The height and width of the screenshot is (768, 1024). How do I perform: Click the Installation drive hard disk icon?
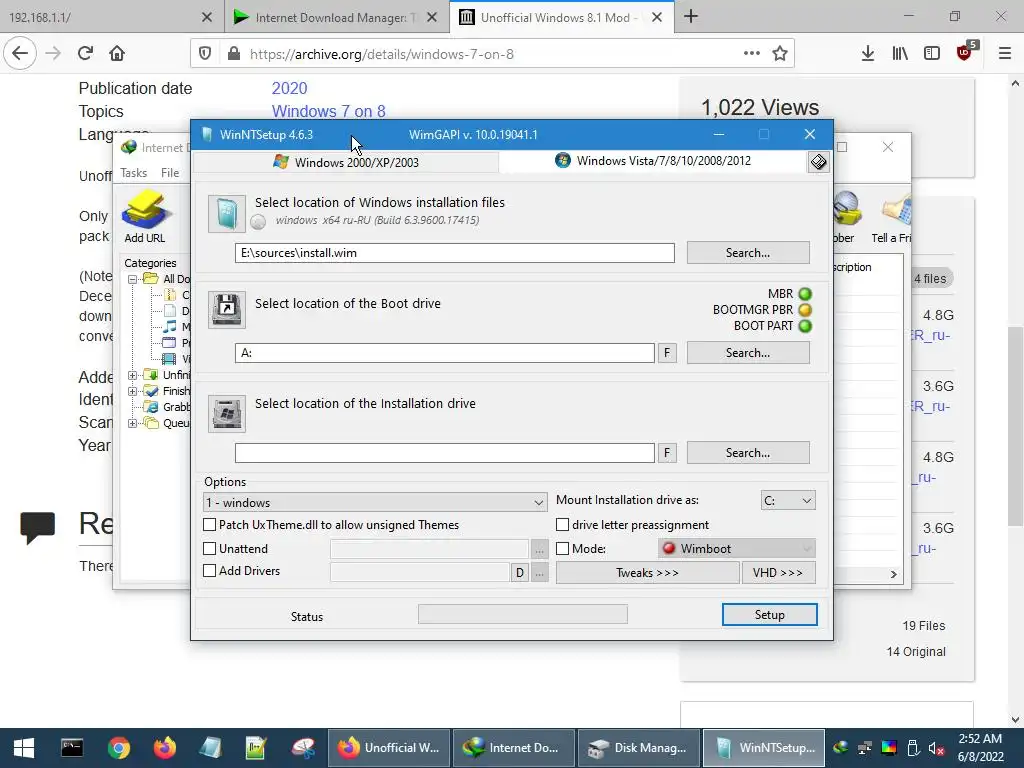click(x=227, y=413)
